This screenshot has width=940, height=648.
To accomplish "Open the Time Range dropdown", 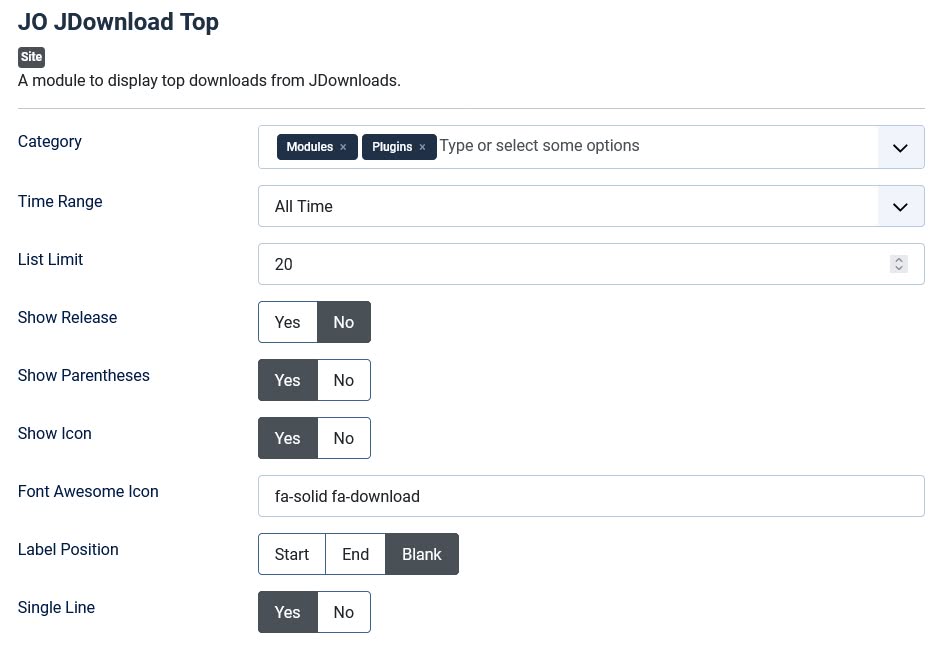I will [x=899, y=206].
